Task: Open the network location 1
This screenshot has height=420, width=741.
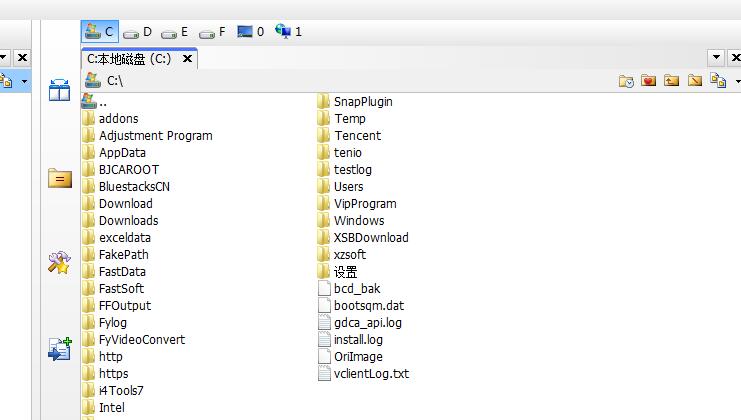Action: click(x=288, y=32)
